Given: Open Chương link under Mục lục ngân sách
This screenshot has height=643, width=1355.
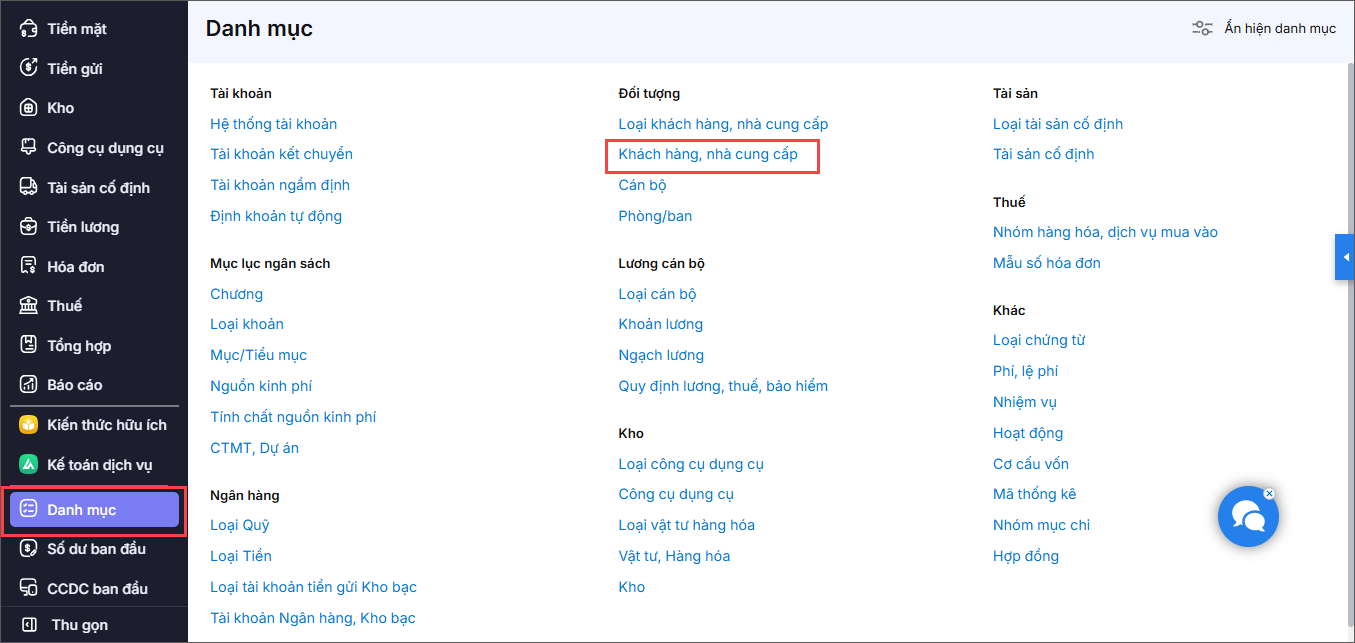Looking at the screenshot, I should tap(236, 294).
